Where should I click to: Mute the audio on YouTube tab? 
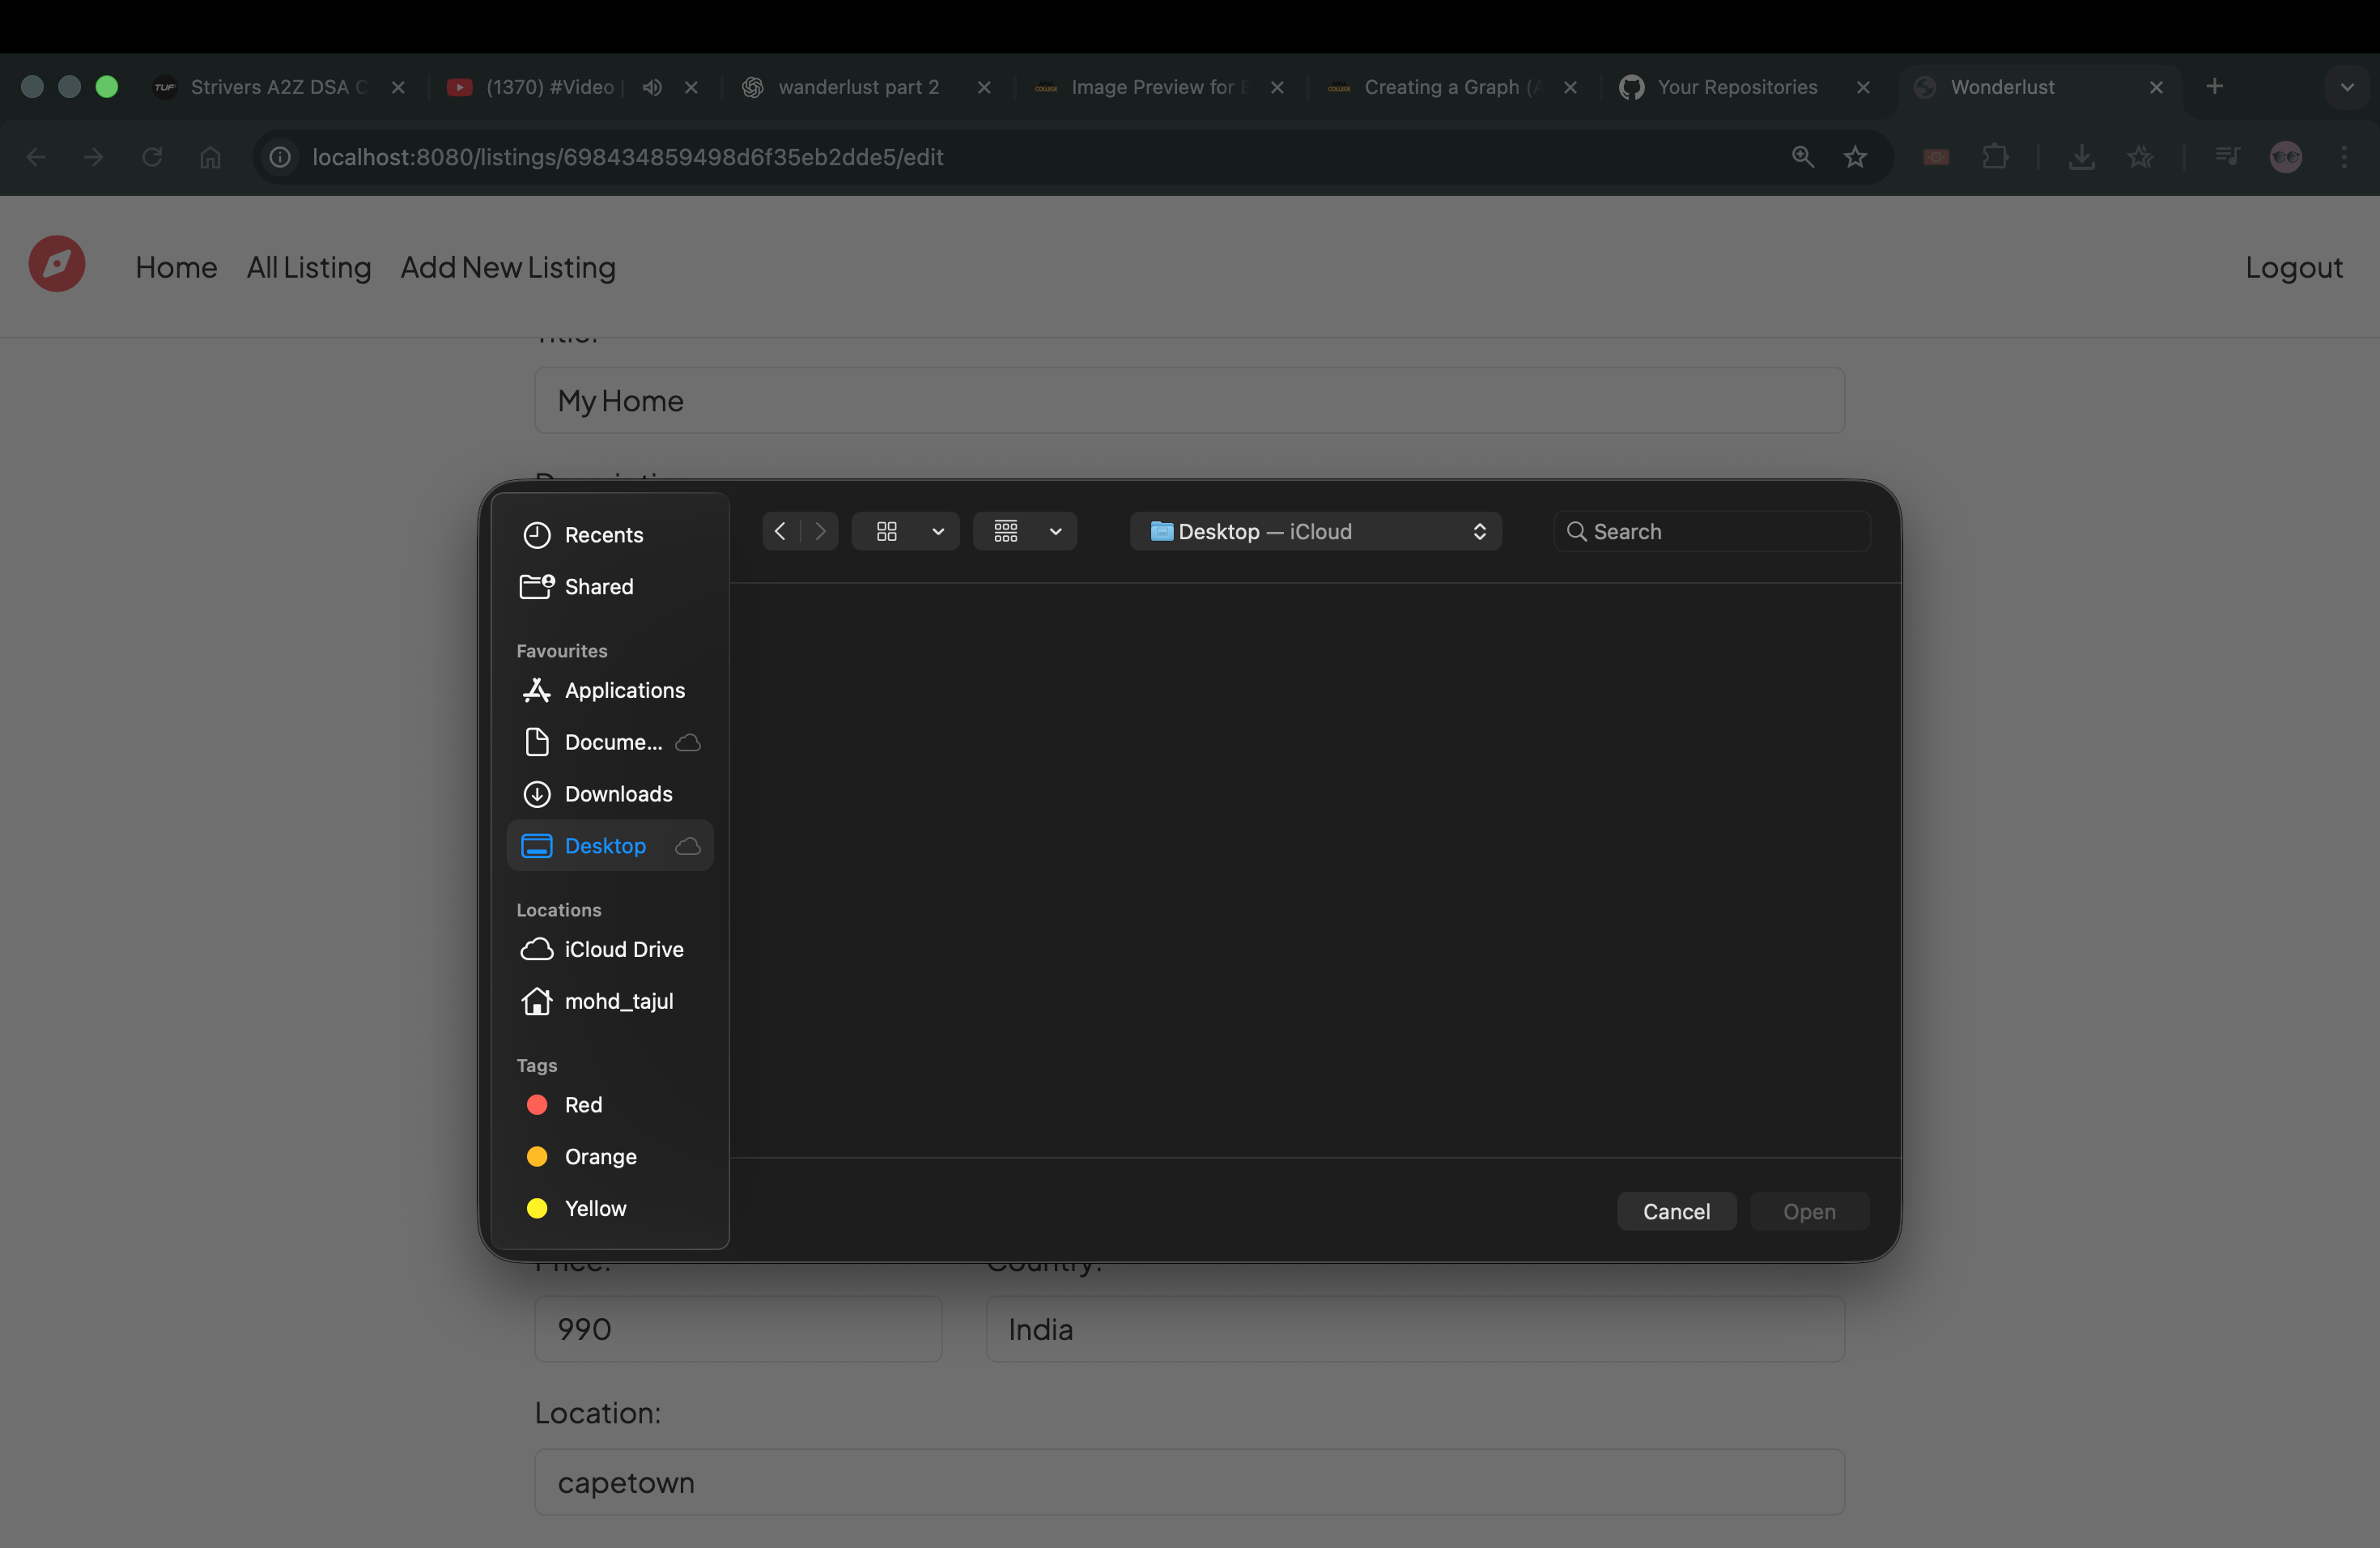click(652, 87)
